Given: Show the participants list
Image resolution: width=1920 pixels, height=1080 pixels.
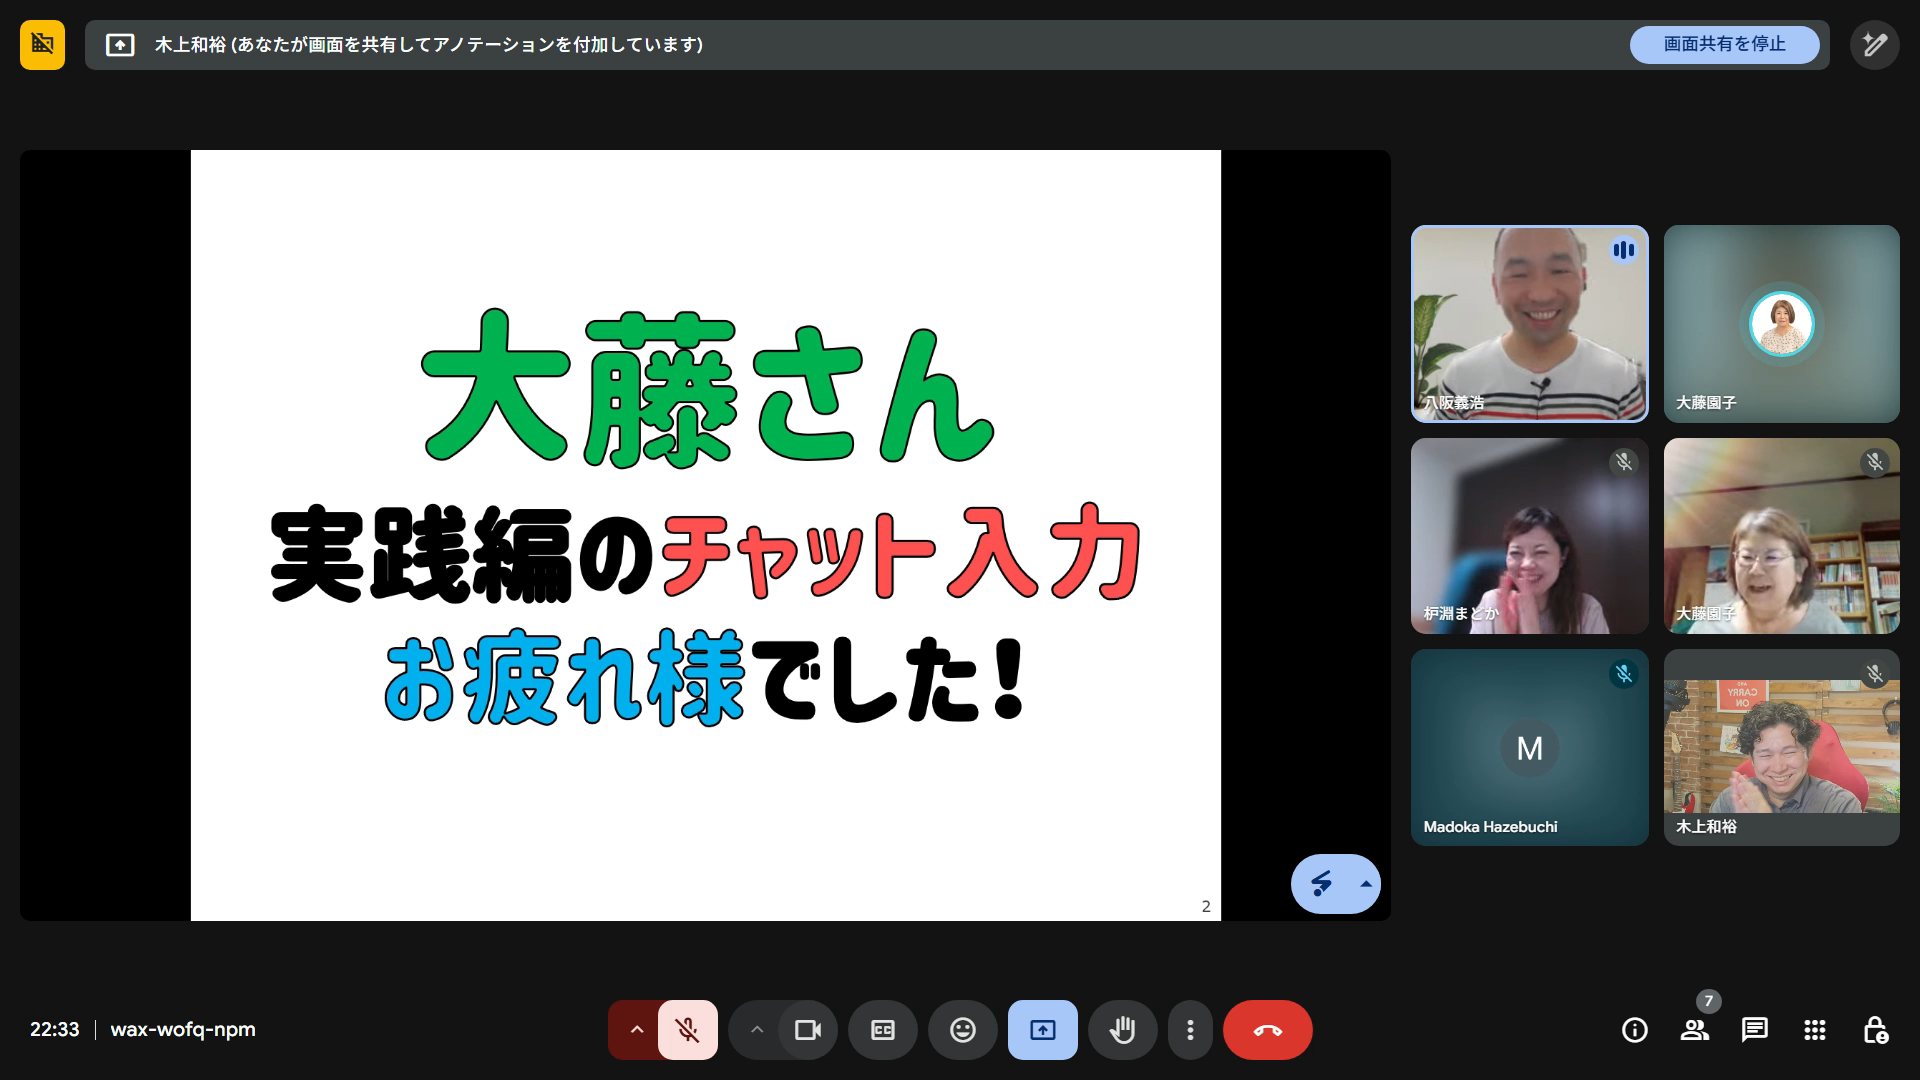Looking at the screenshot, I should coord(1694,1030).
